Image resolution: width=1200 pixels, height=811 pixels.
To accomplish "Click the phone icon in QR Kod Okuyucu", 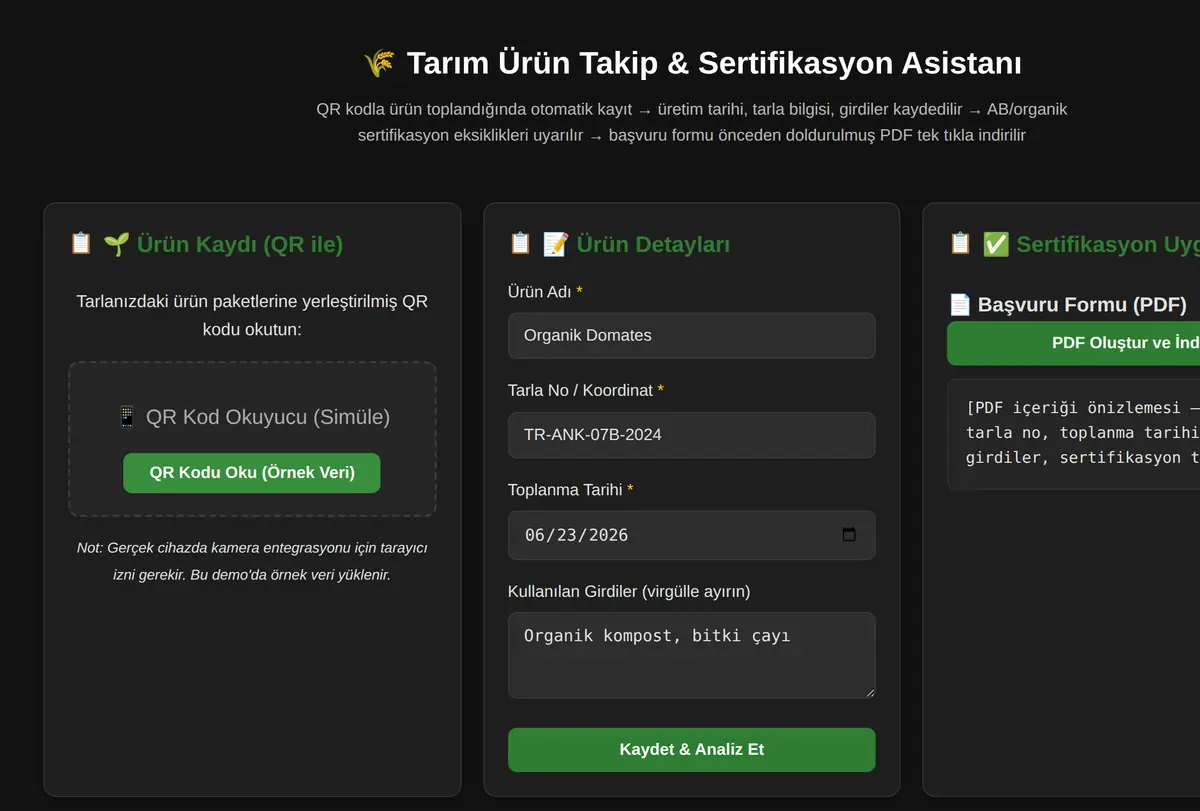I will 127,417.
